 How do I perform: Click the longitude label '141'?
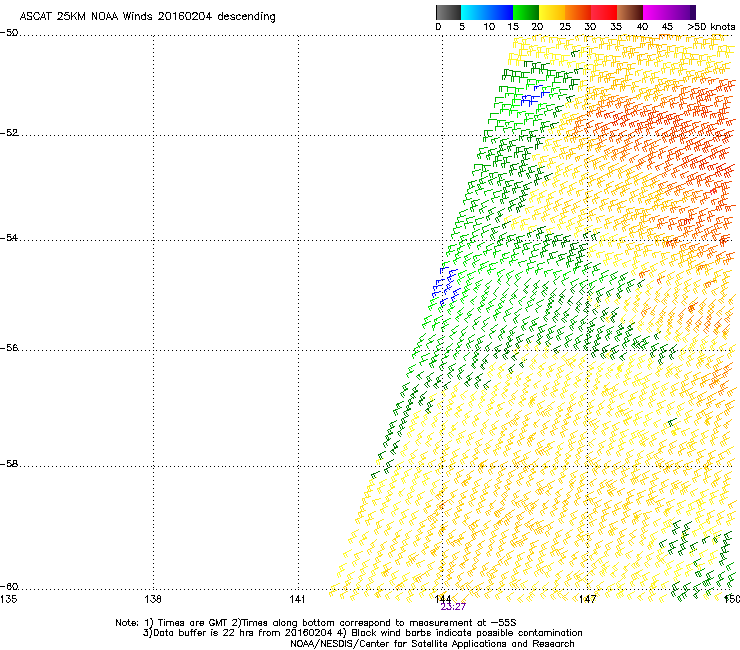297,599
